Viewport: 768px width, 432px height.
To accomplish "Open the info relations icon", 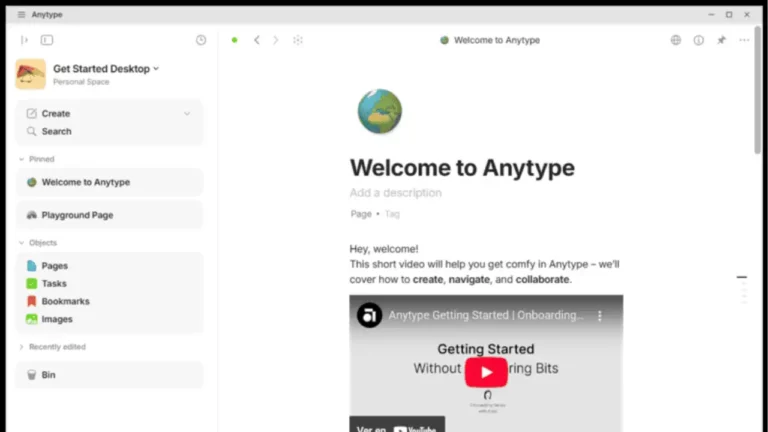I will pyautogui.click(x=698, y=40).
